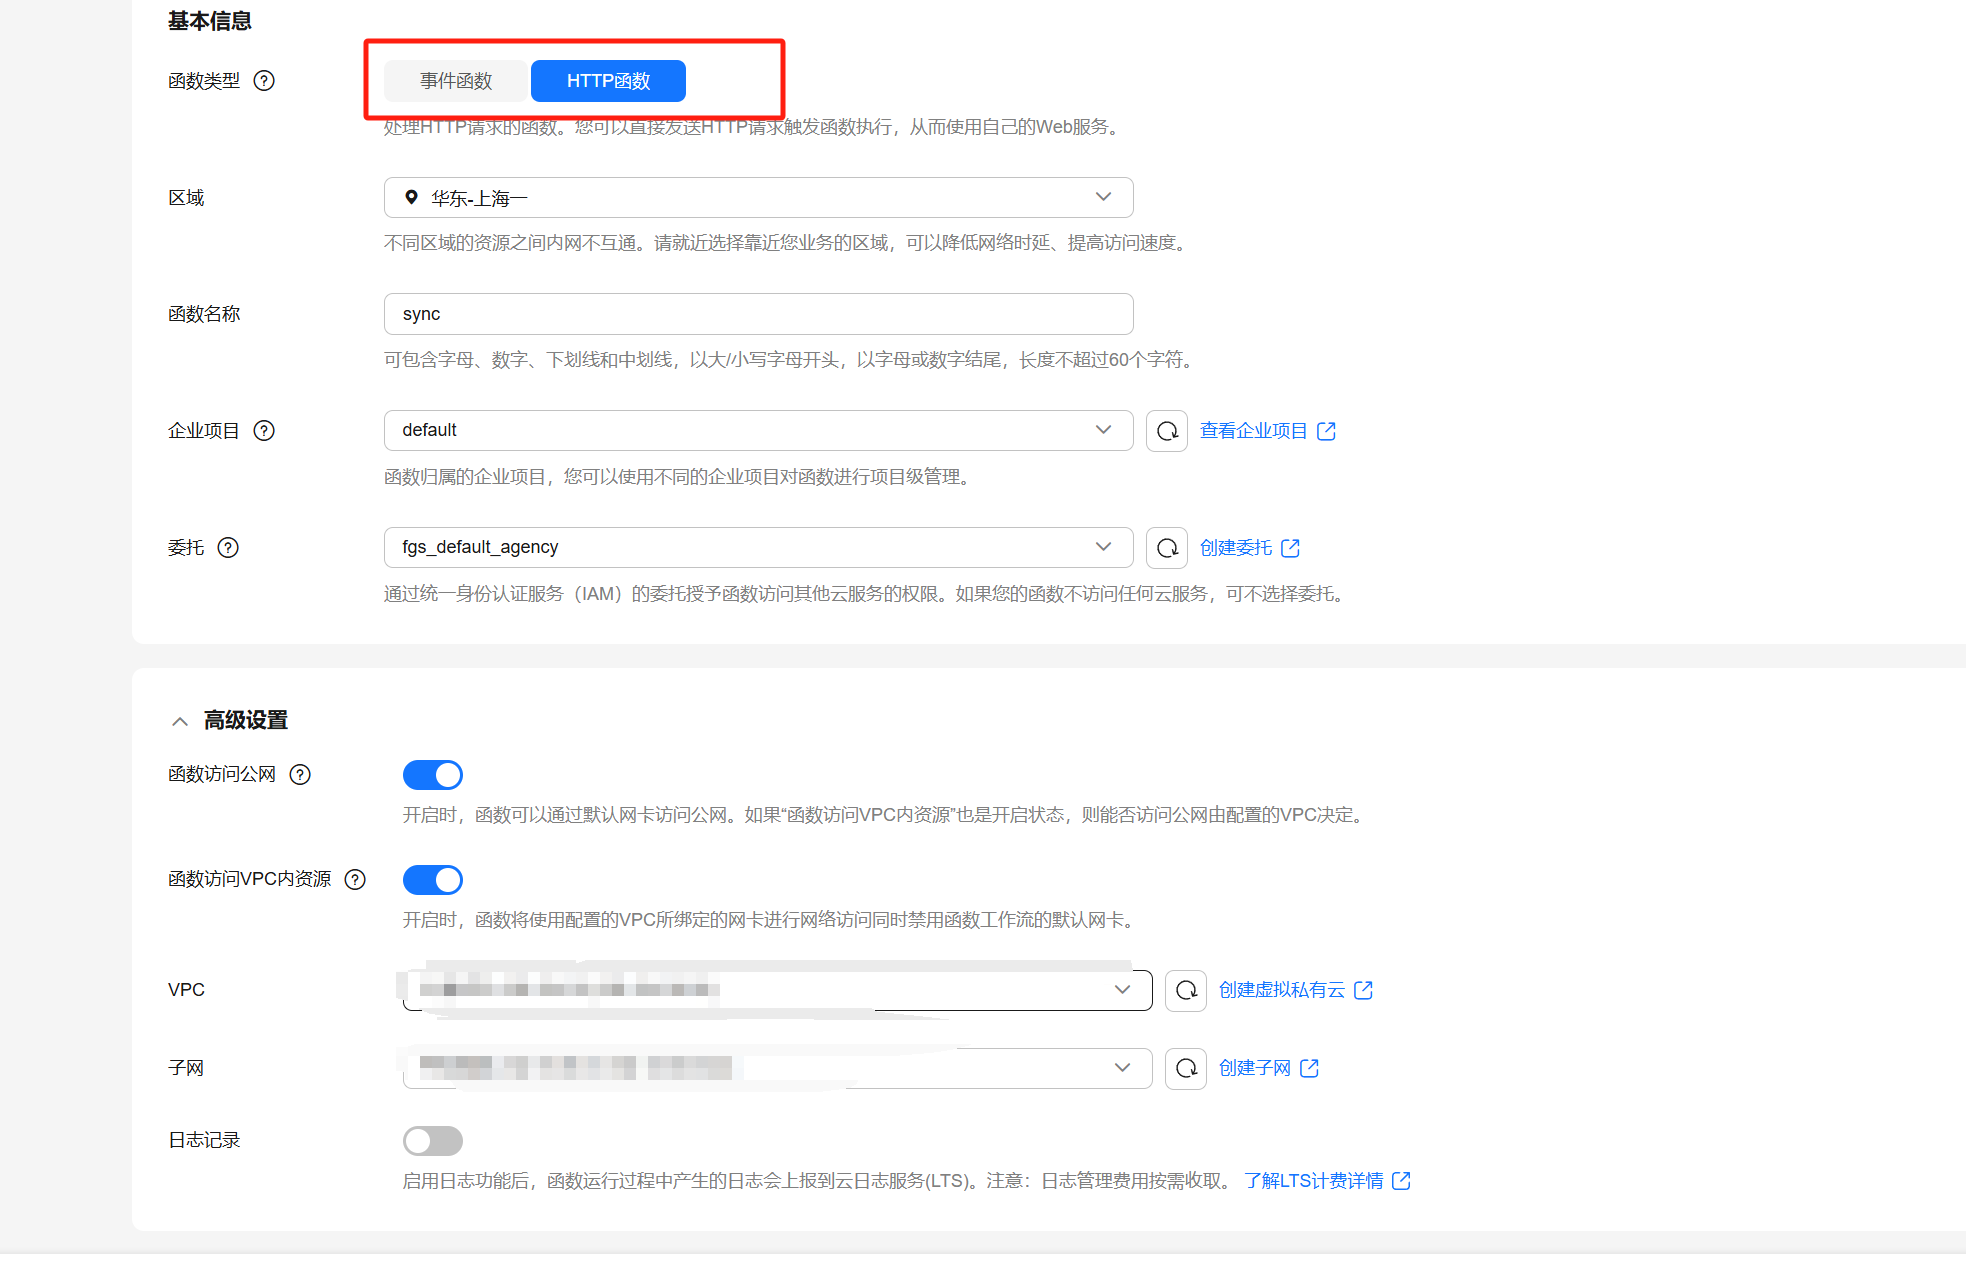Click help icon next to 委托
Viewport: 1966px width, 1273px height.
[x=228, y=548]
